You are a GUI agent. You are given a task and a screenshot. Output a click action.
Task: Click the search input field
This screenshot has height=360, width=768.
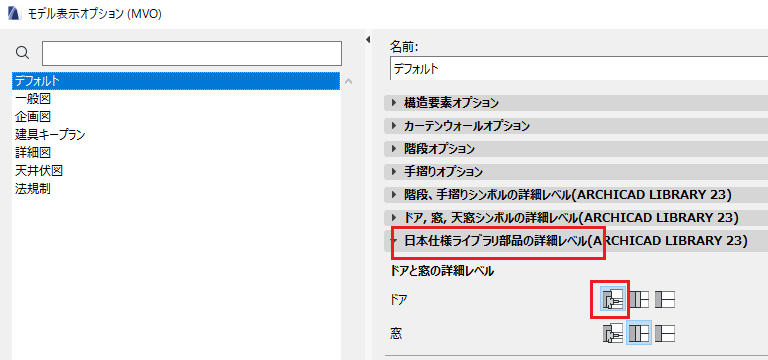[192, 53]
